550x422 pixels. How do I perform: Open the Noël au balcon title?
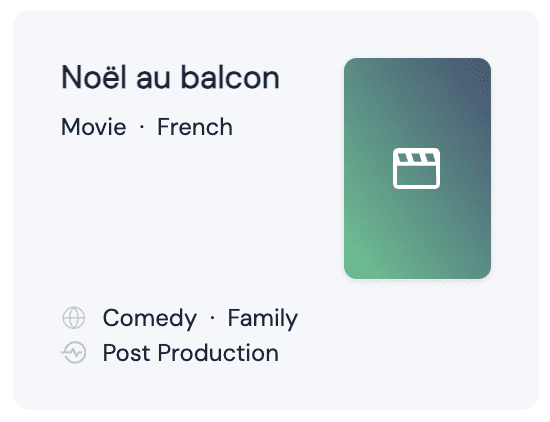170,78
